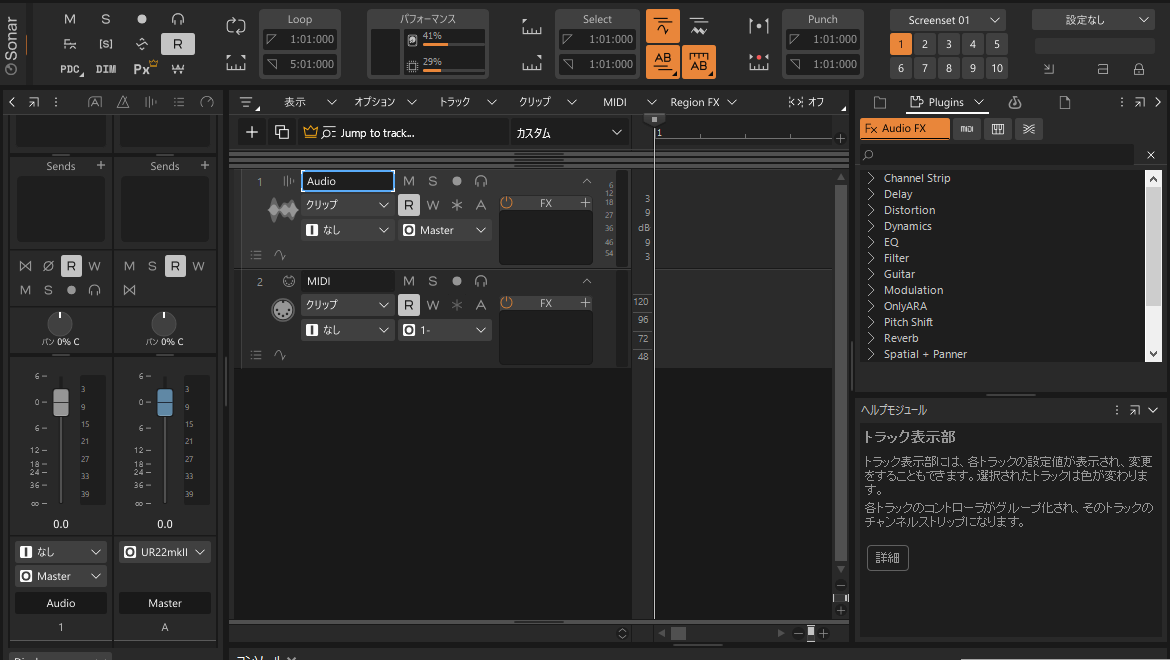Screen dimensions: 1170x660
Task: Click the PDC override button
Action: click(70, 69)
